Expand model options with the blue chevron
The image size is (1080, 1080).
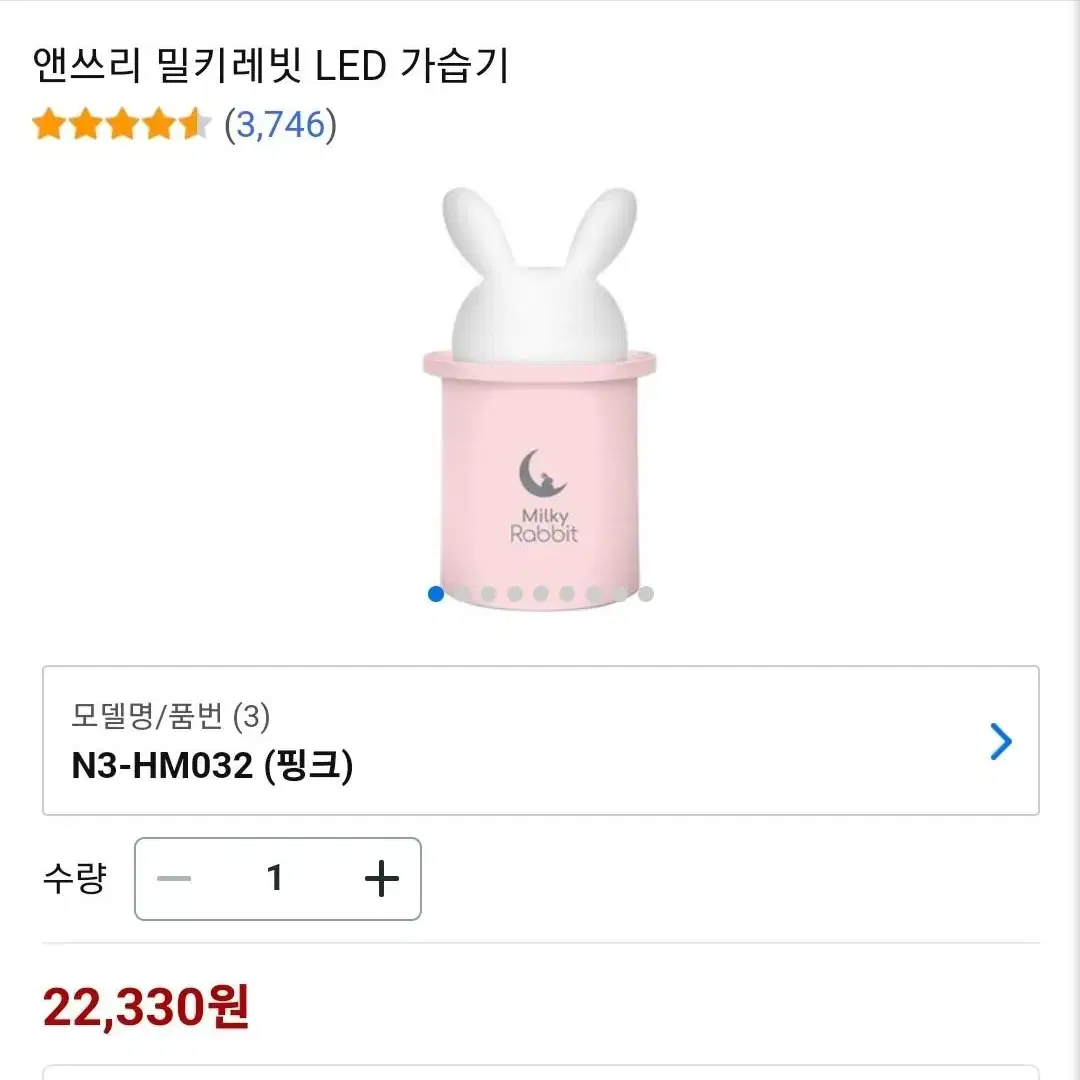[1000, 741]
